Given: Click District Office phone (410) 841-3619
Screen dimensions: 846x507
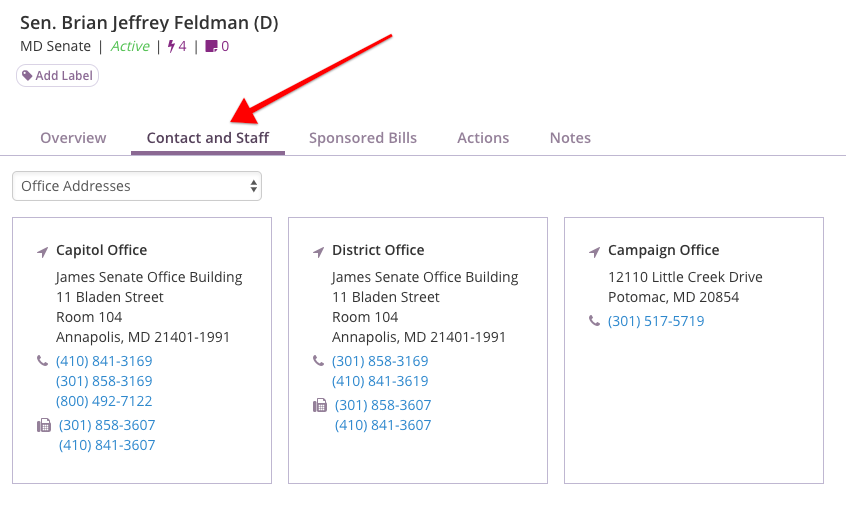Looking at the screenshot, I should (380, 381).
